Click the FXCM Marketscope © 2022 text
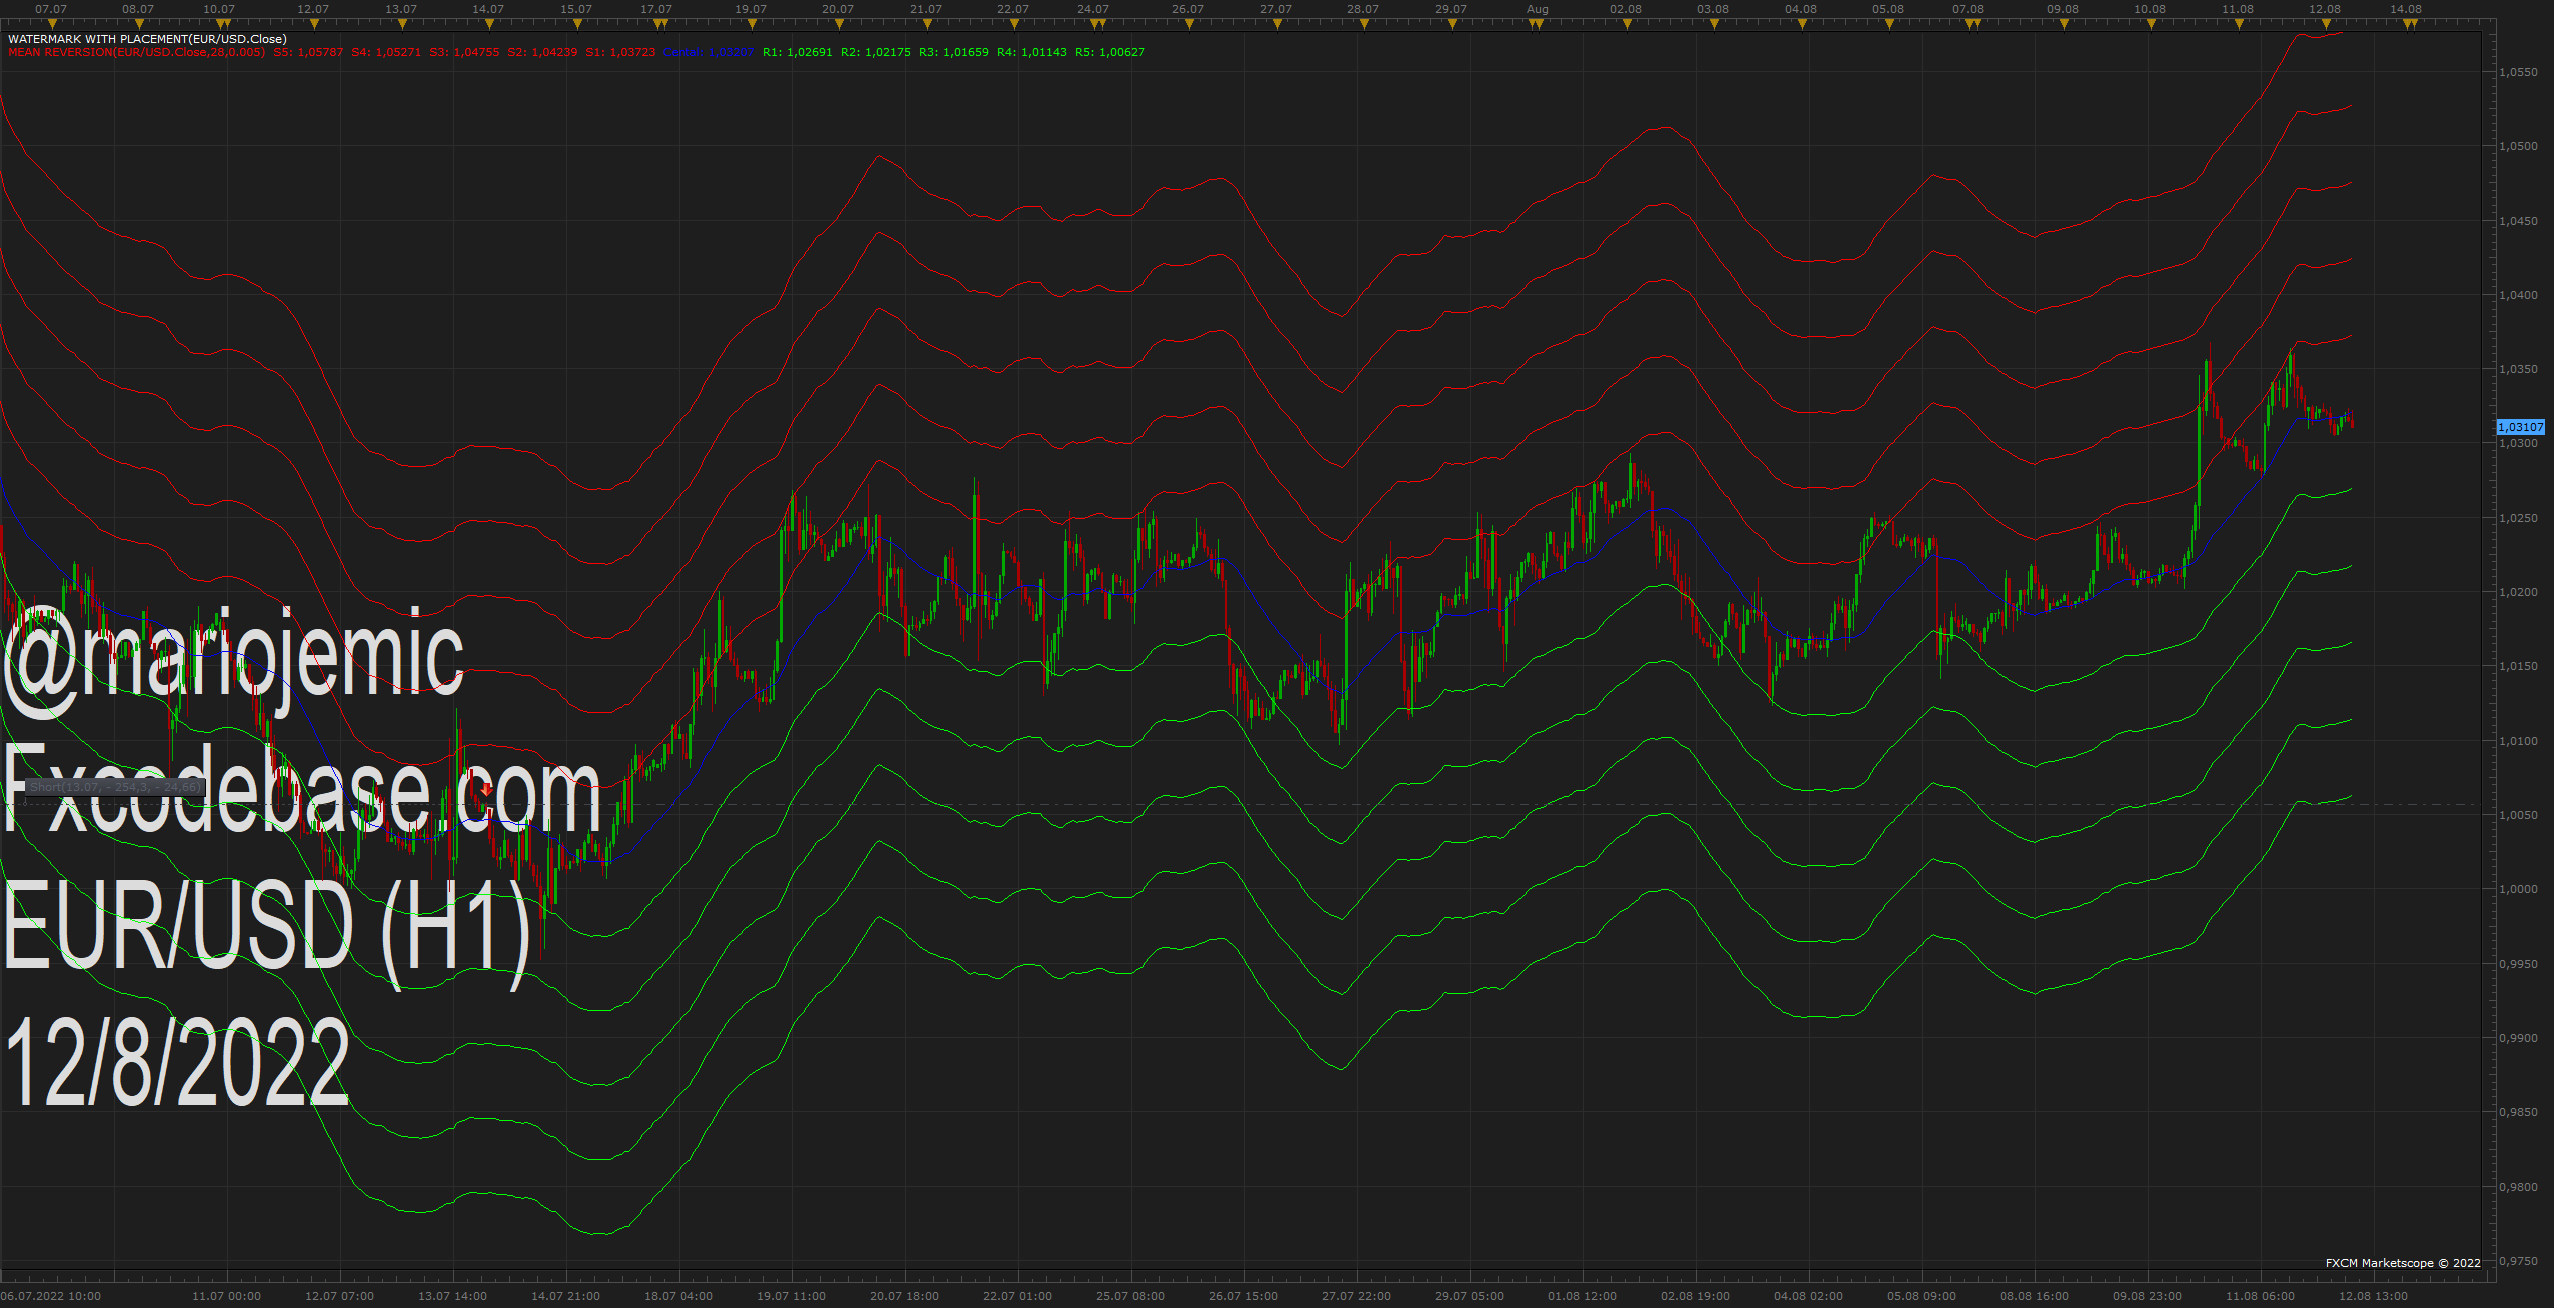Viewport: 2554px width, 1308px height. click(2403, 1263)
